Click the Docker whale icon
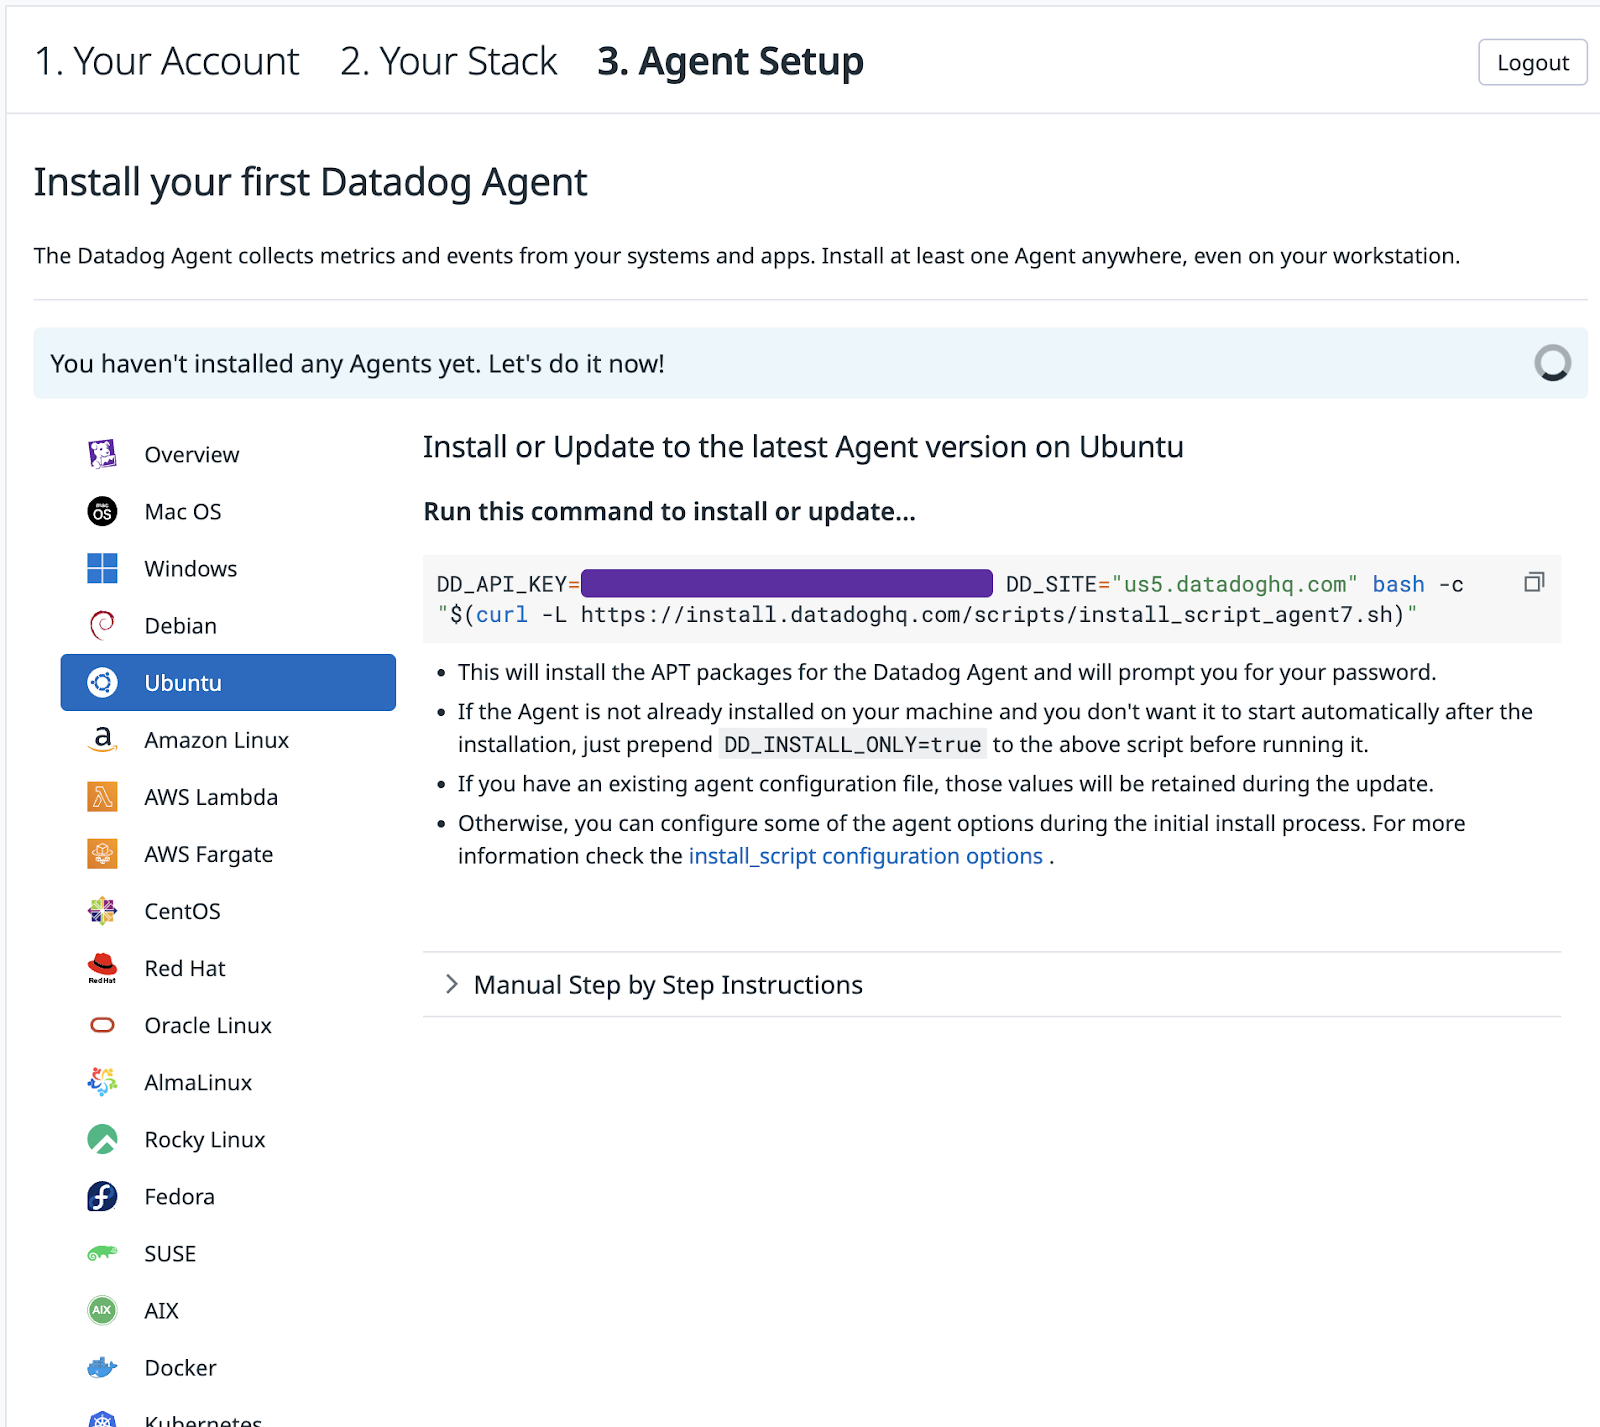The height and width of the screenshot is (1427, 1600). 102,1367
